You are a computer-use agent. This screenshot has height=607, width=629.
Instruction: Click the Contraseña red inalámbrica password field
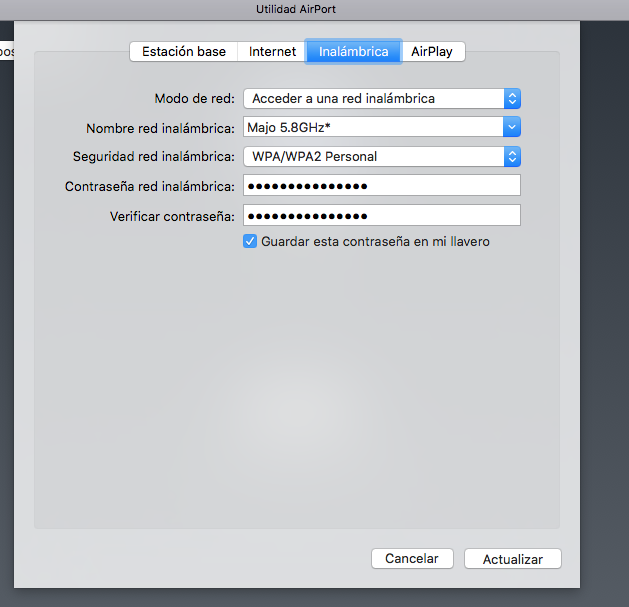pyautogui.click(x=382, y=185)
